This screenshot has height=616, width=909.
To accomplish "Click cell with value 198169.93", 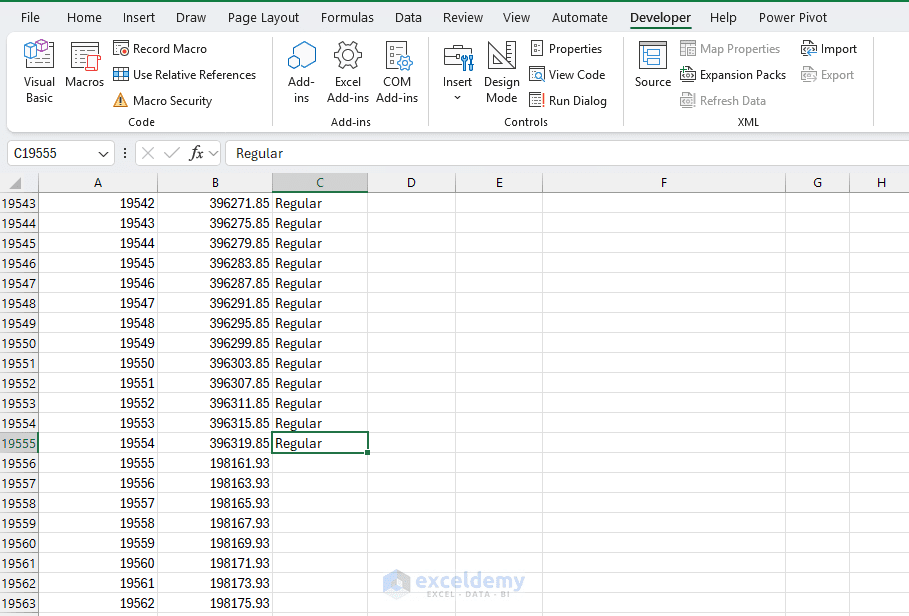I will (x=215, y=544).
